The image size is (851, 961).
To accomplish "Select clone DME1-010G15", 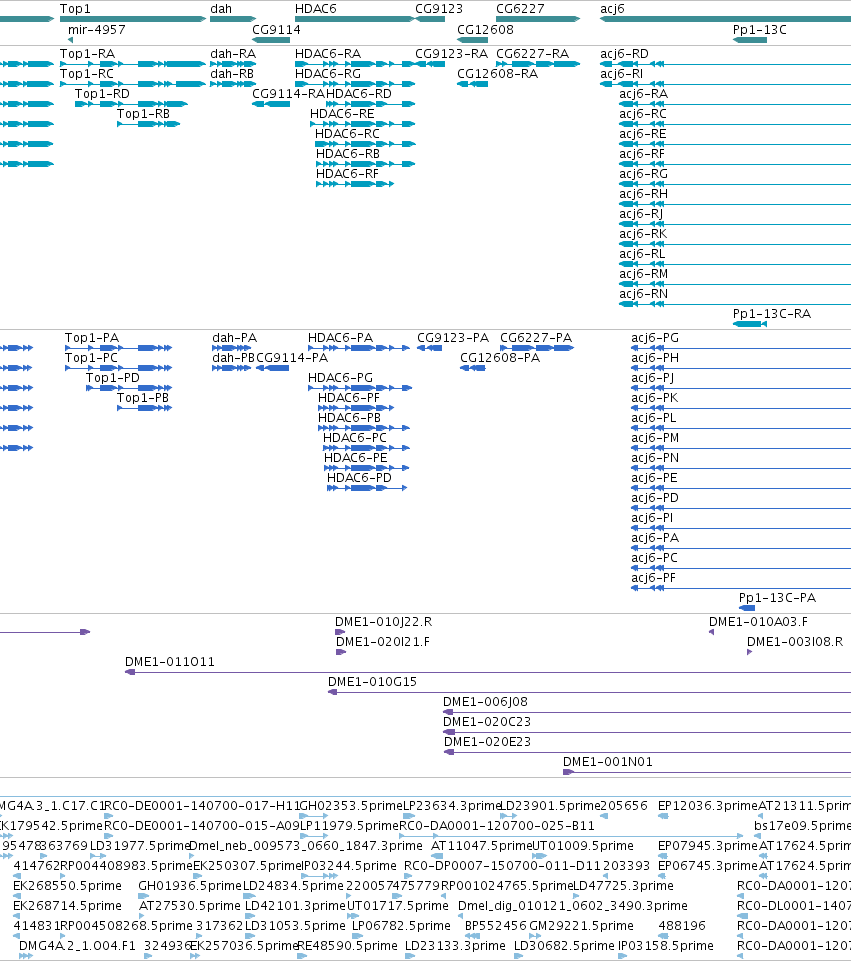I will [589, 692].
